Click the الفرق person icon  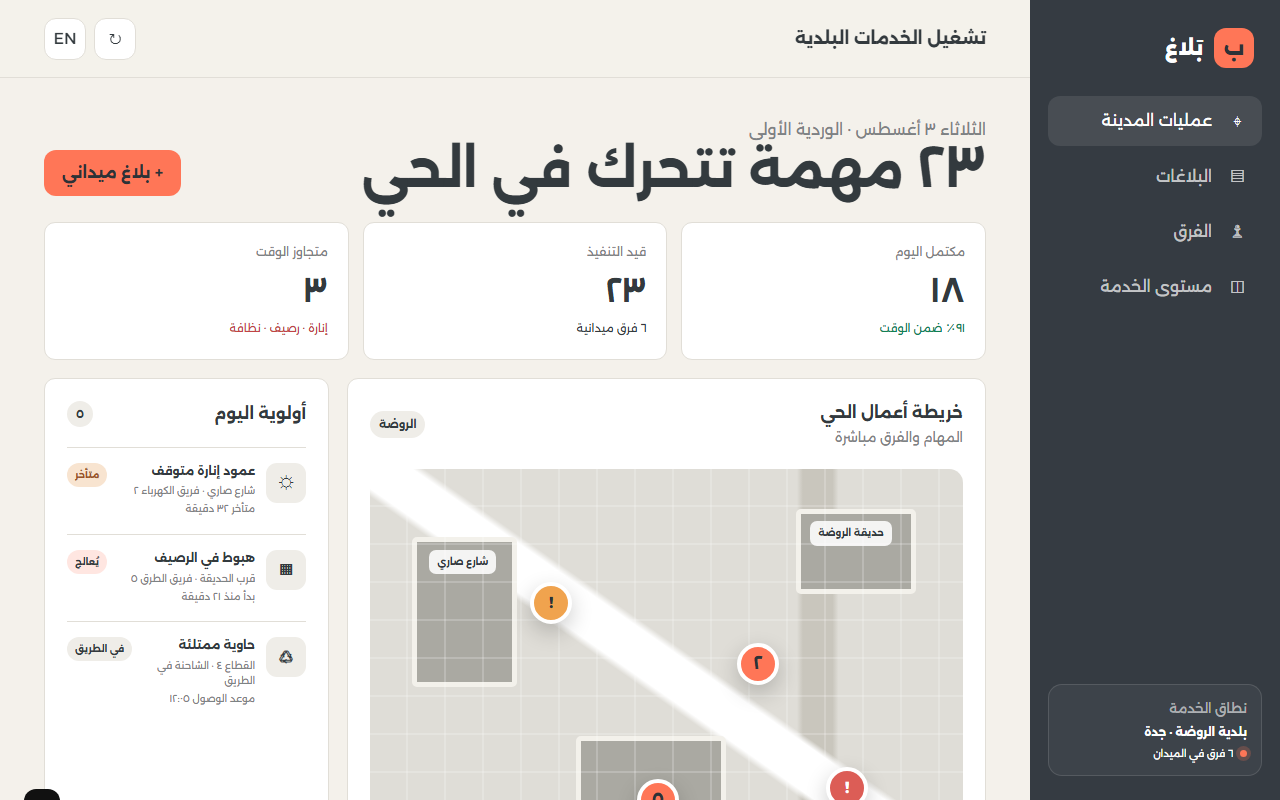(1237, 231)
